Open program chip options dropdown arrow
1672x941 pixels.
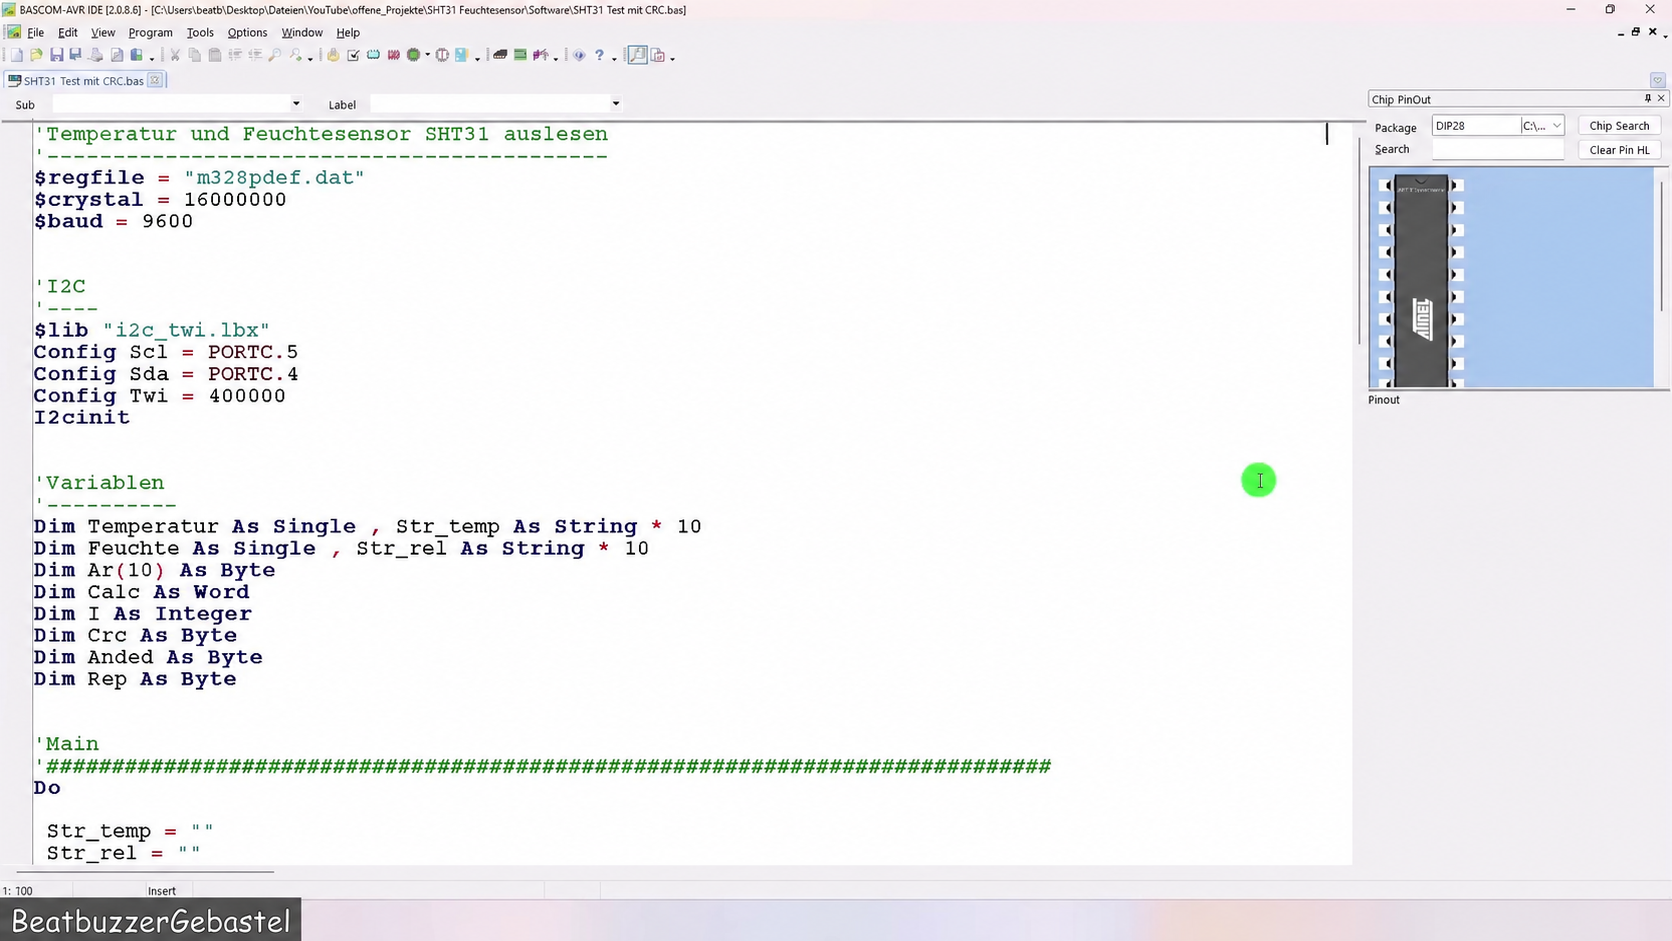[427, 55]
